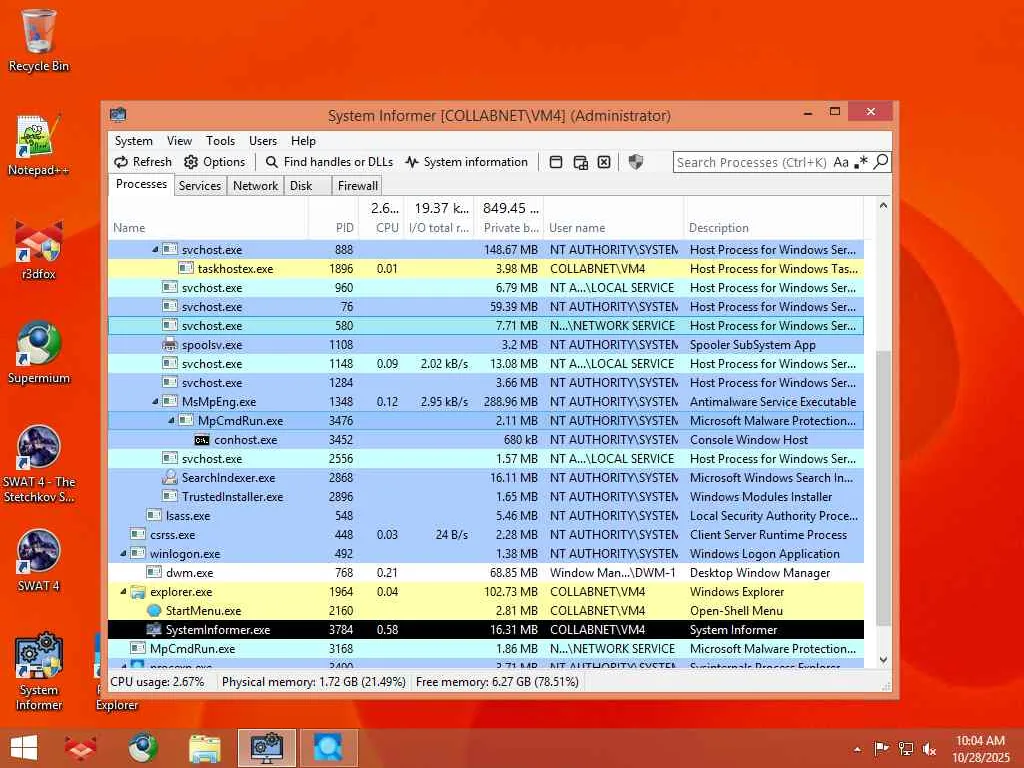Open the Tools menu

(220, 140)
